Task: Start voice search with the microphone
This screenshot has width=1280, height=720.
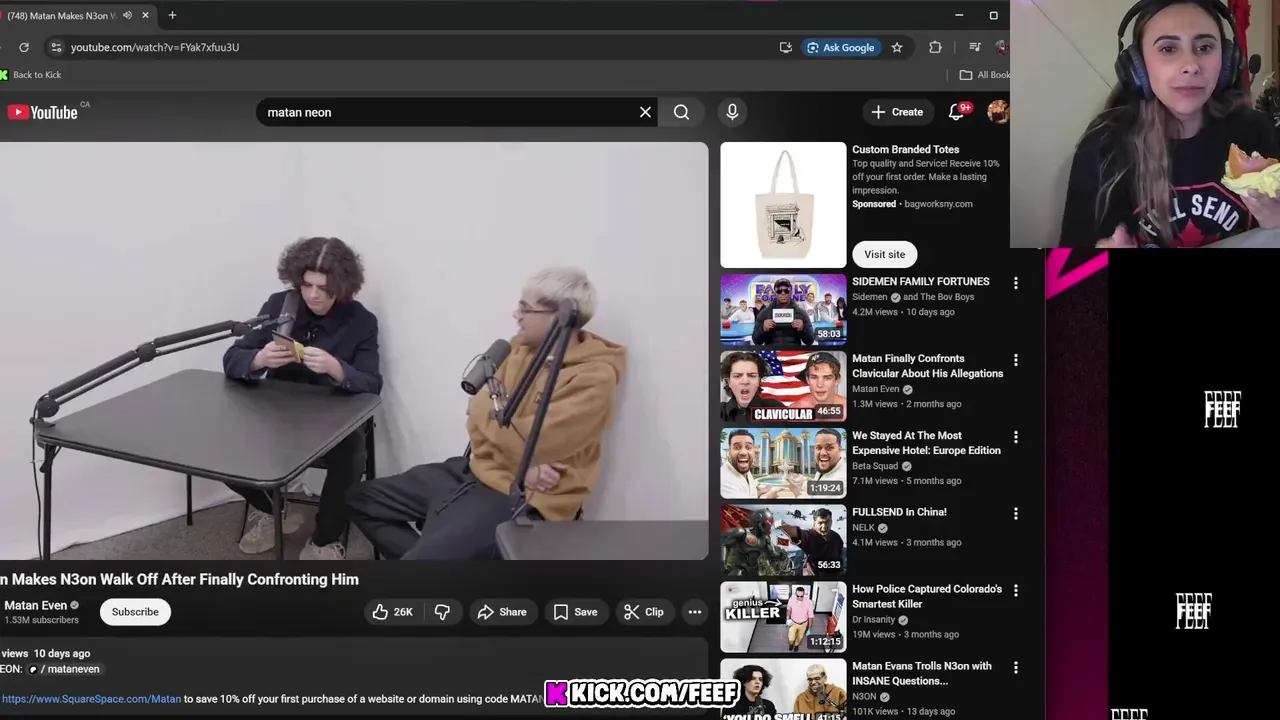Action: 732,112
